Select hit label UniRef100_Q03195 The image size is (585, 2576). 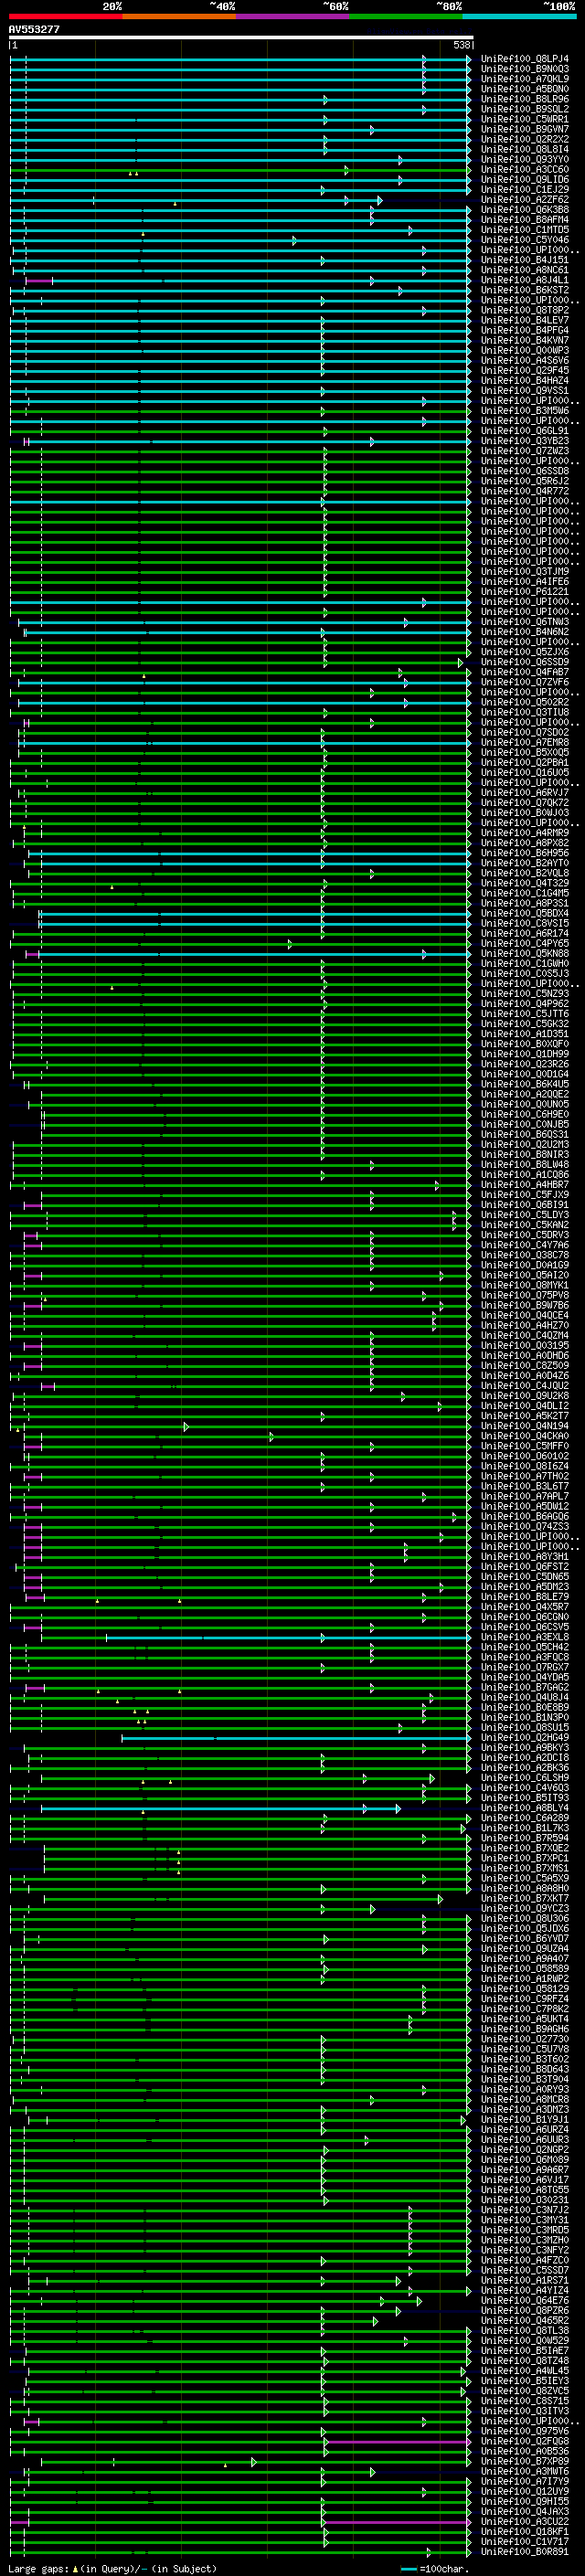click(525, 1345)
